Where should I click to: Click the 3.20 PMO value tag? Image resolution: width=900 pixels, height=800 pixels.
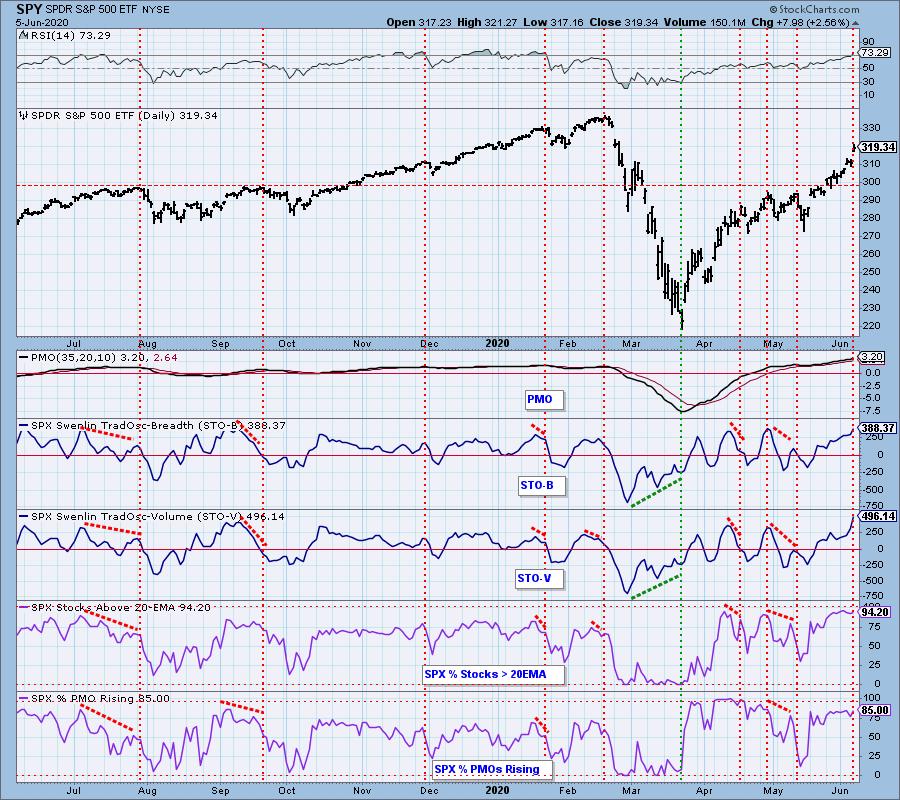pos(872,357)
